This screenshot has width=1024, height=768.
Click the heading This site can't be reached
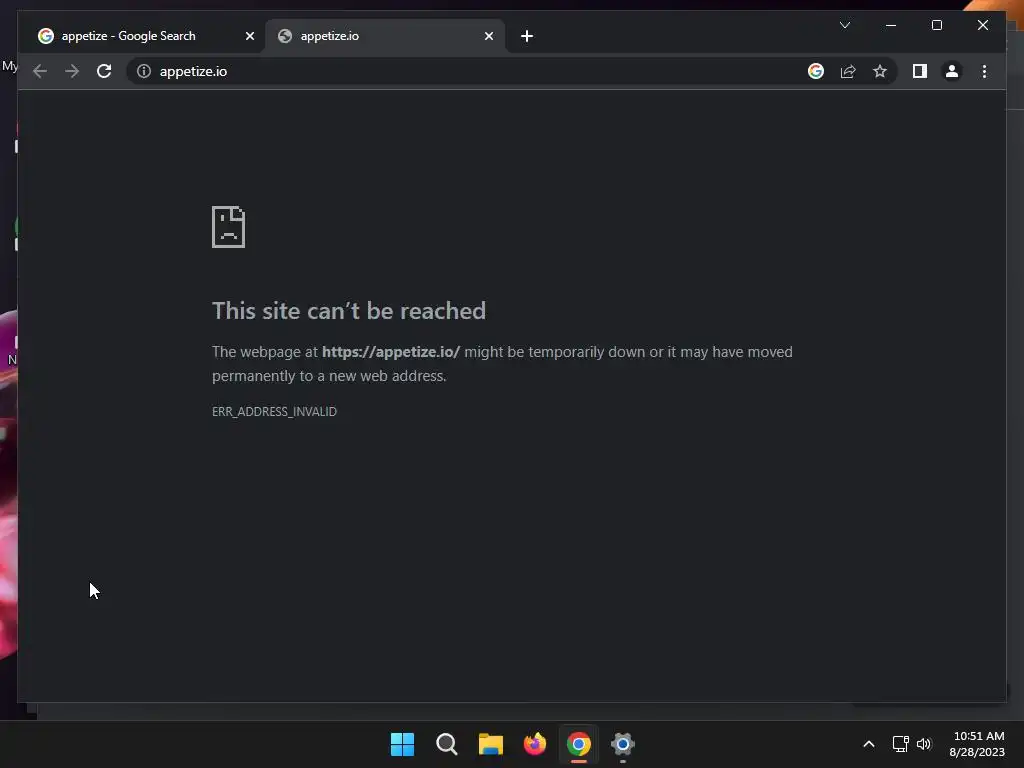coord(349,311)
